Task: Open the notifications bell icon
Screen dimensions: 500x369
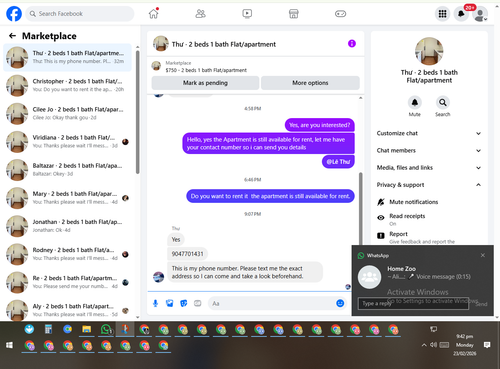Action: 461,14
